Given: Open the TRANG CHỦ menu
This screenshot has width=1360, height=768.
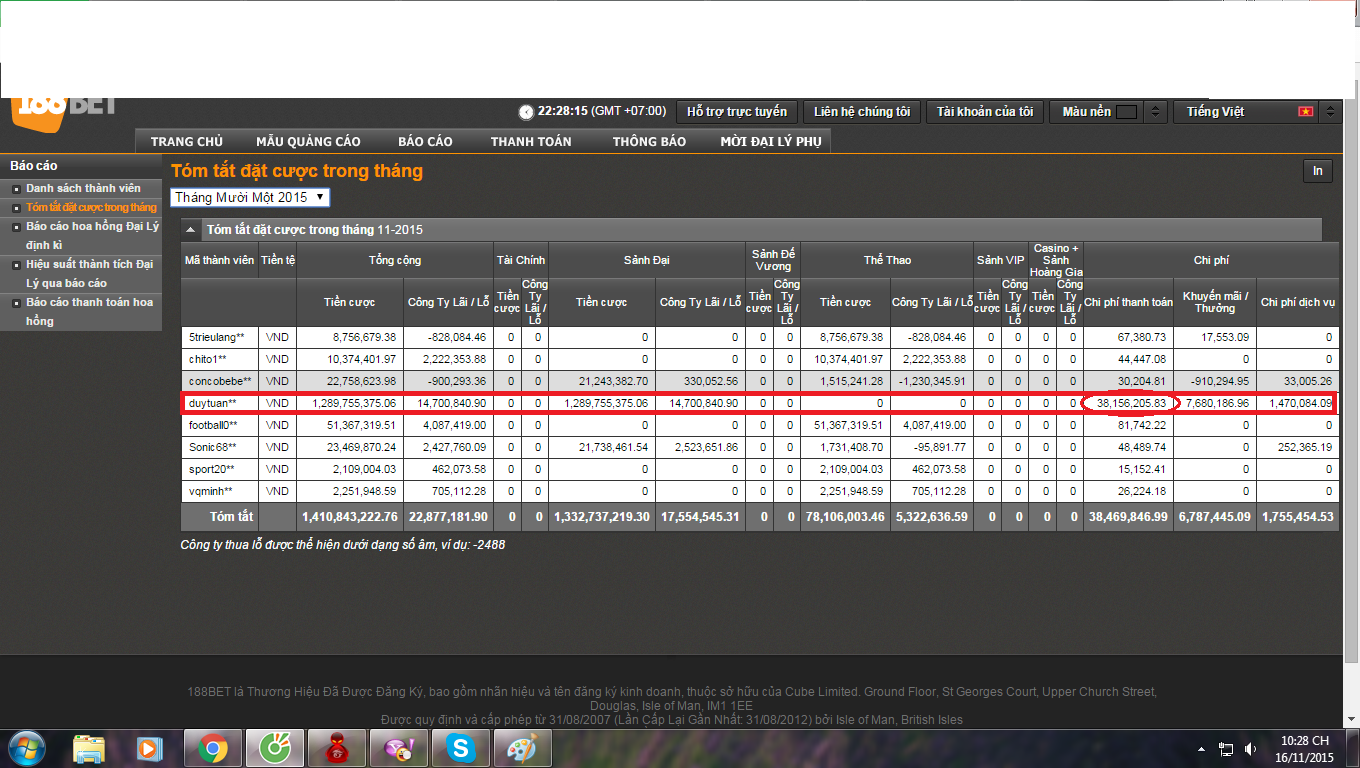Looking at the screenshot, I should point(187,142).
